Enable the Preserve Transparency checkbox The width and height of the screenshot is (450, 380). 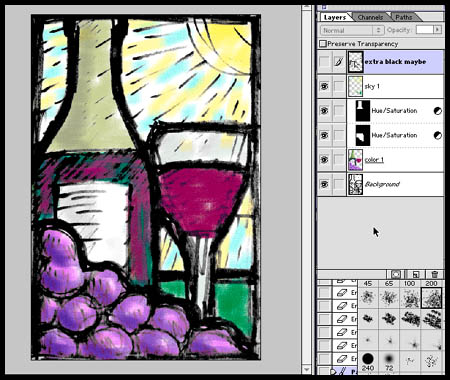click(x=323, y=44)
